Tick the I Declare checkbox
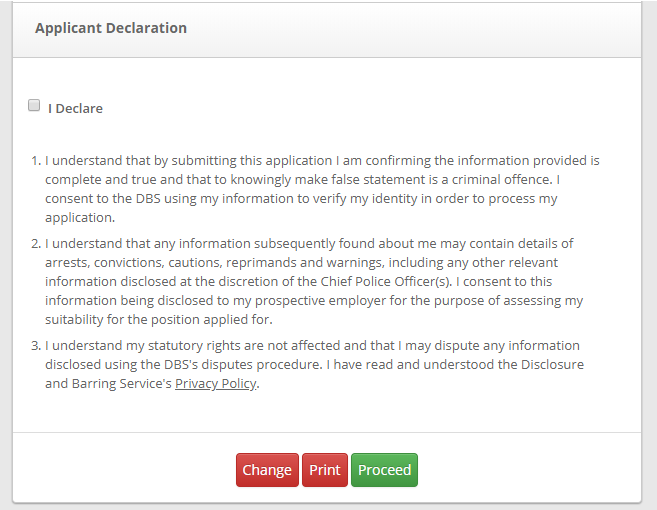 click(34, 105)
